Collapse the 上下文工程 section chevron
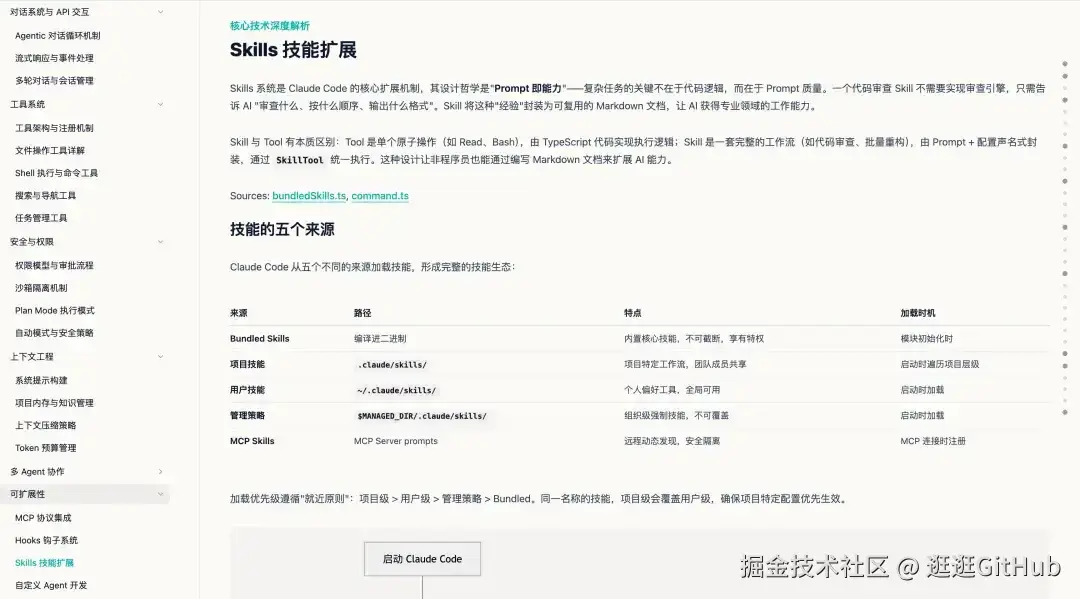1080x599 pixels. [160, 357]
